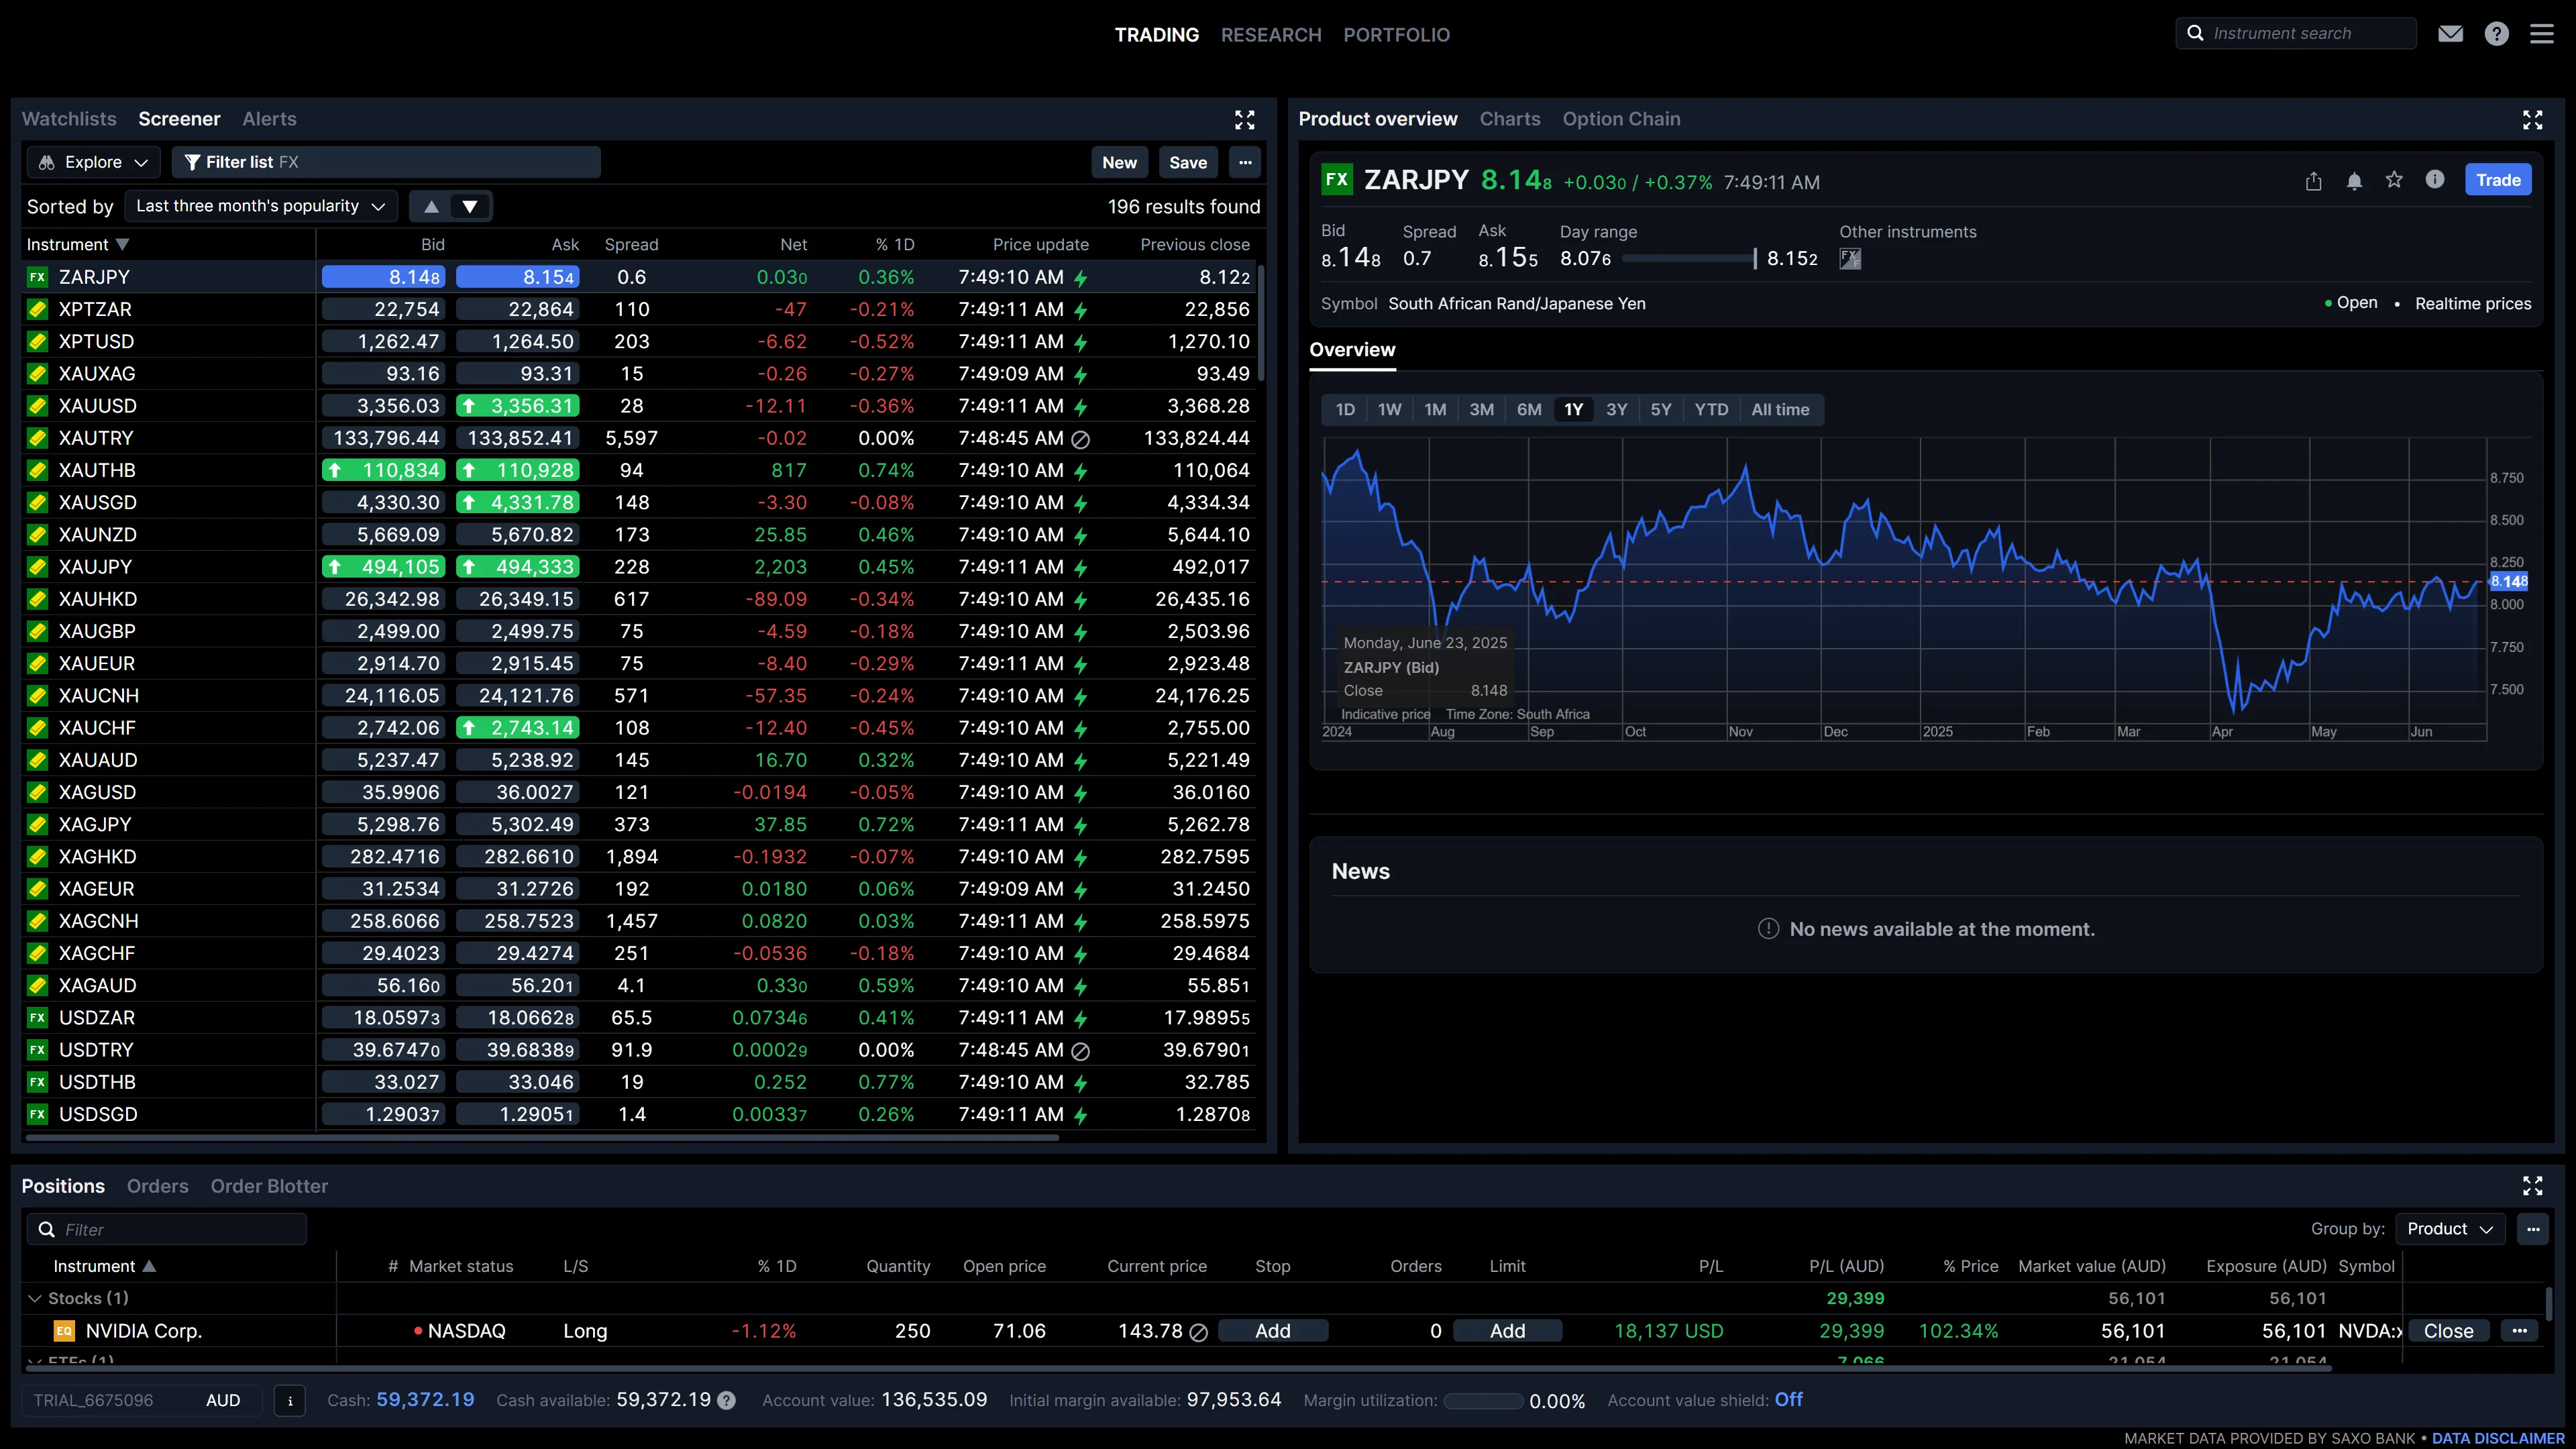The height and width of the screenshot is (1449, 2576).
Task: Open the Group by Product dropdown
Action: click(x=2450, y=1229)
